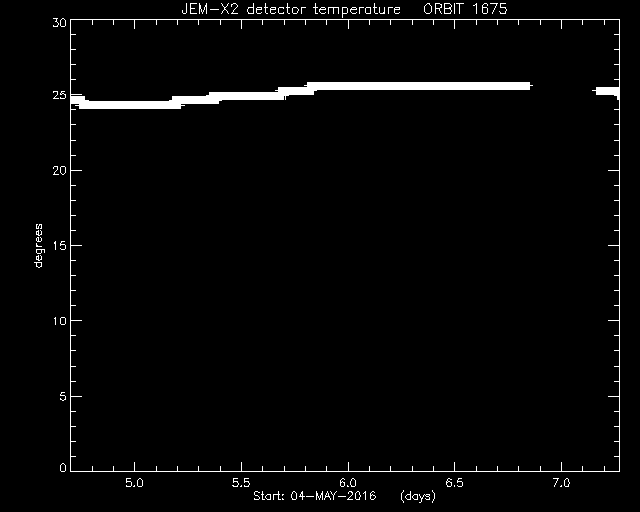Click the x-axis tick label 7.0
This screenshot has height=512, width=640.
(x=561, y=483)
